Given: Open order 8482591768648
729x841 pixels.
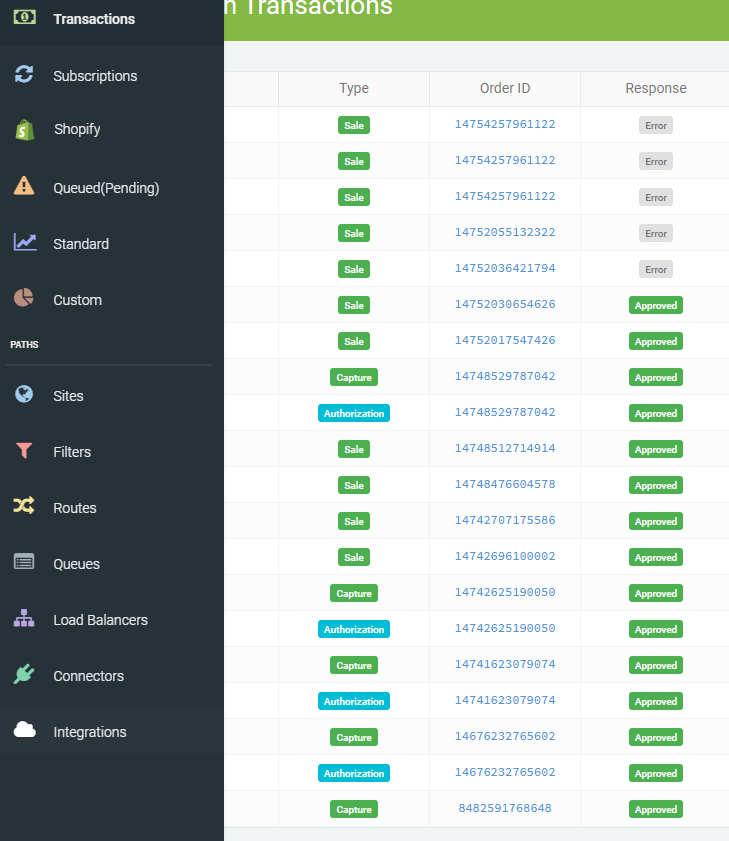Looking at the screenshot, I should click(505, 808).
